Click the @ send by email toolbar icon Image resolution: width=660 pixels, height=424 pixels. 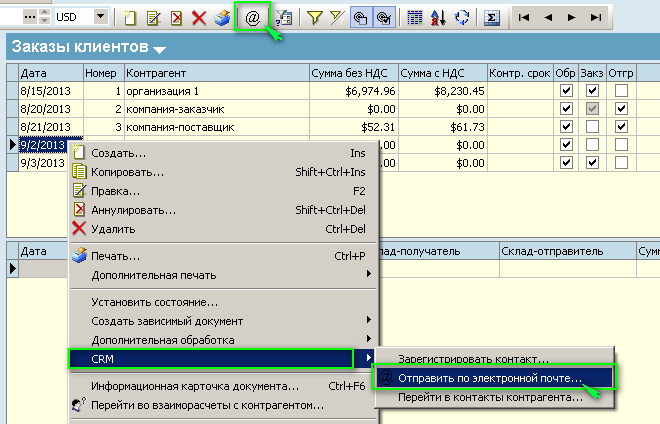[253, 18]
